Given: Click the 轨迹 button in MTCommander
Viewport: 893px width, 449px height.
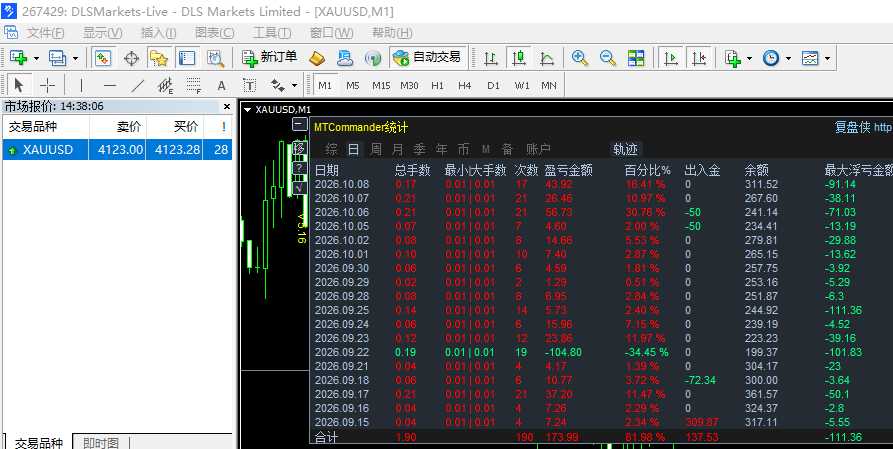Looking at the screenshot, I should [x=625, y=149].
